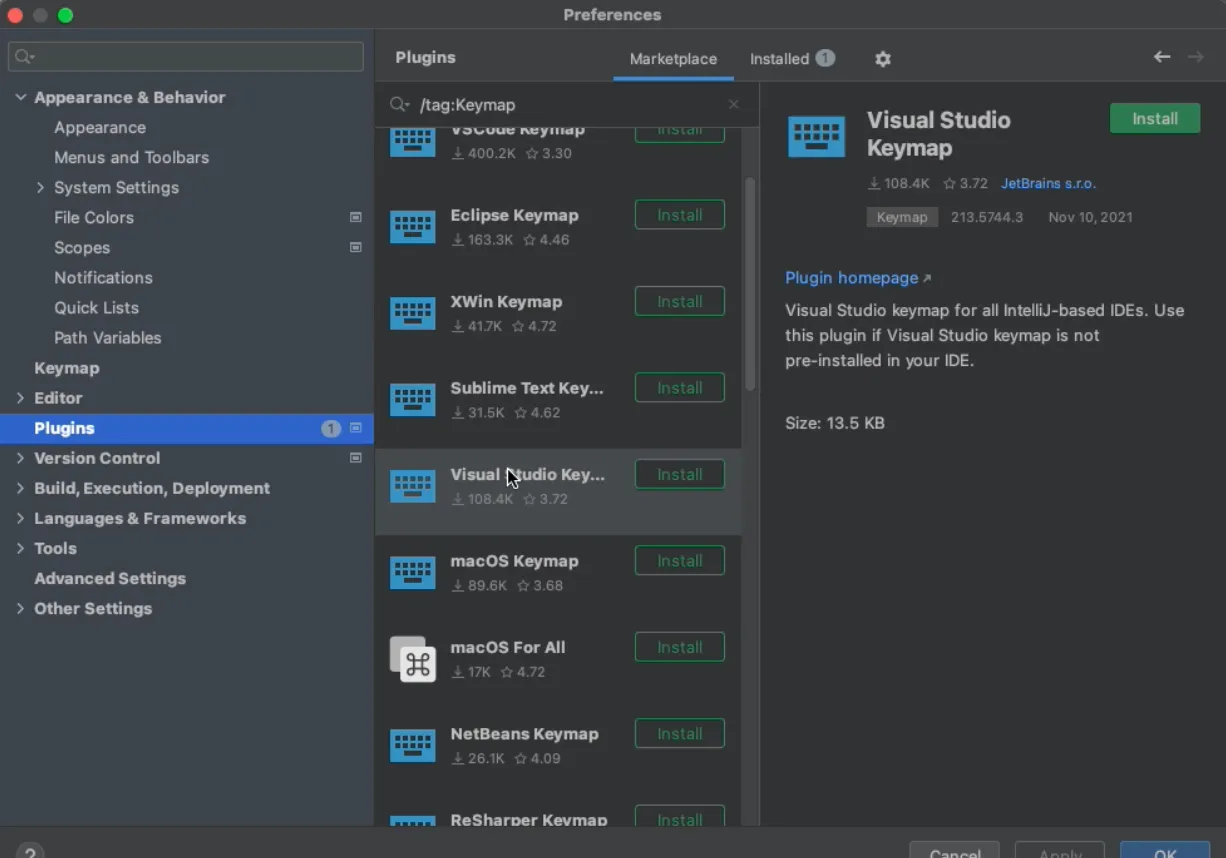Click the back navigation arrow
This screenshot has width=1226, height=858.
click(x=1161, y=57)
